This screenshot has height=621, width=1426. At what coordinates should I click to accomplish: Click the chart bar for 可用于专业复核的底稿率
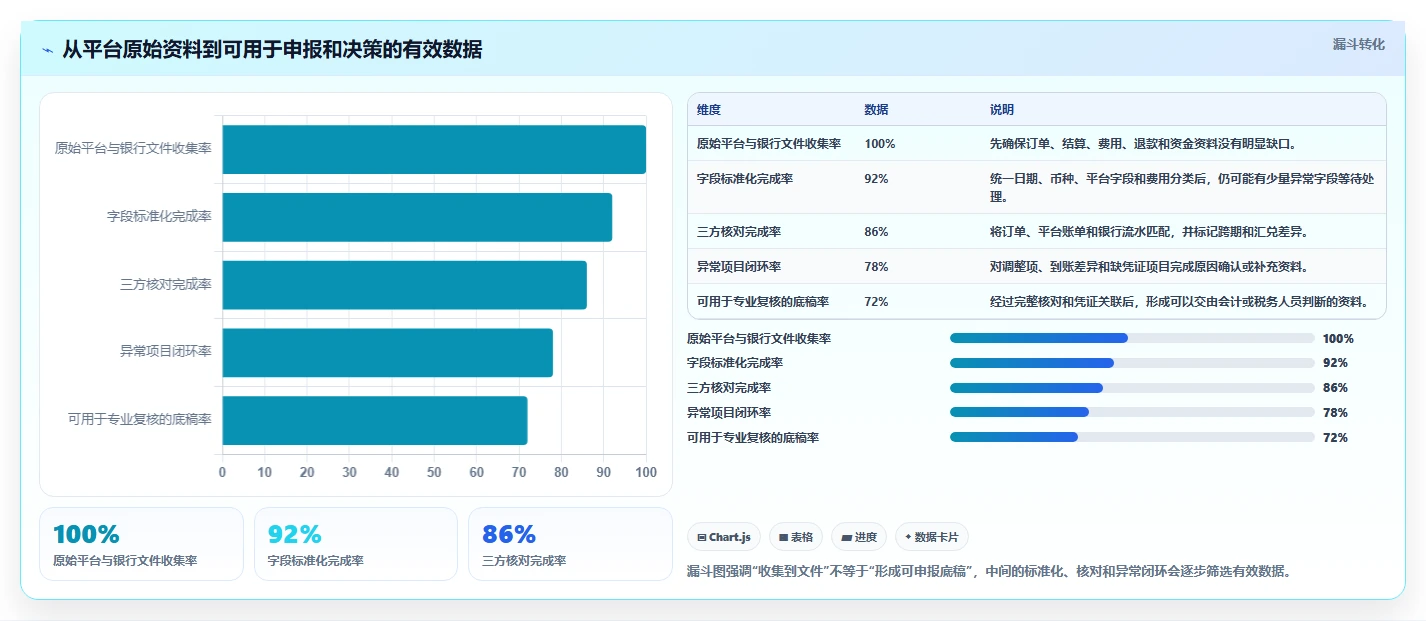point(374,420)
